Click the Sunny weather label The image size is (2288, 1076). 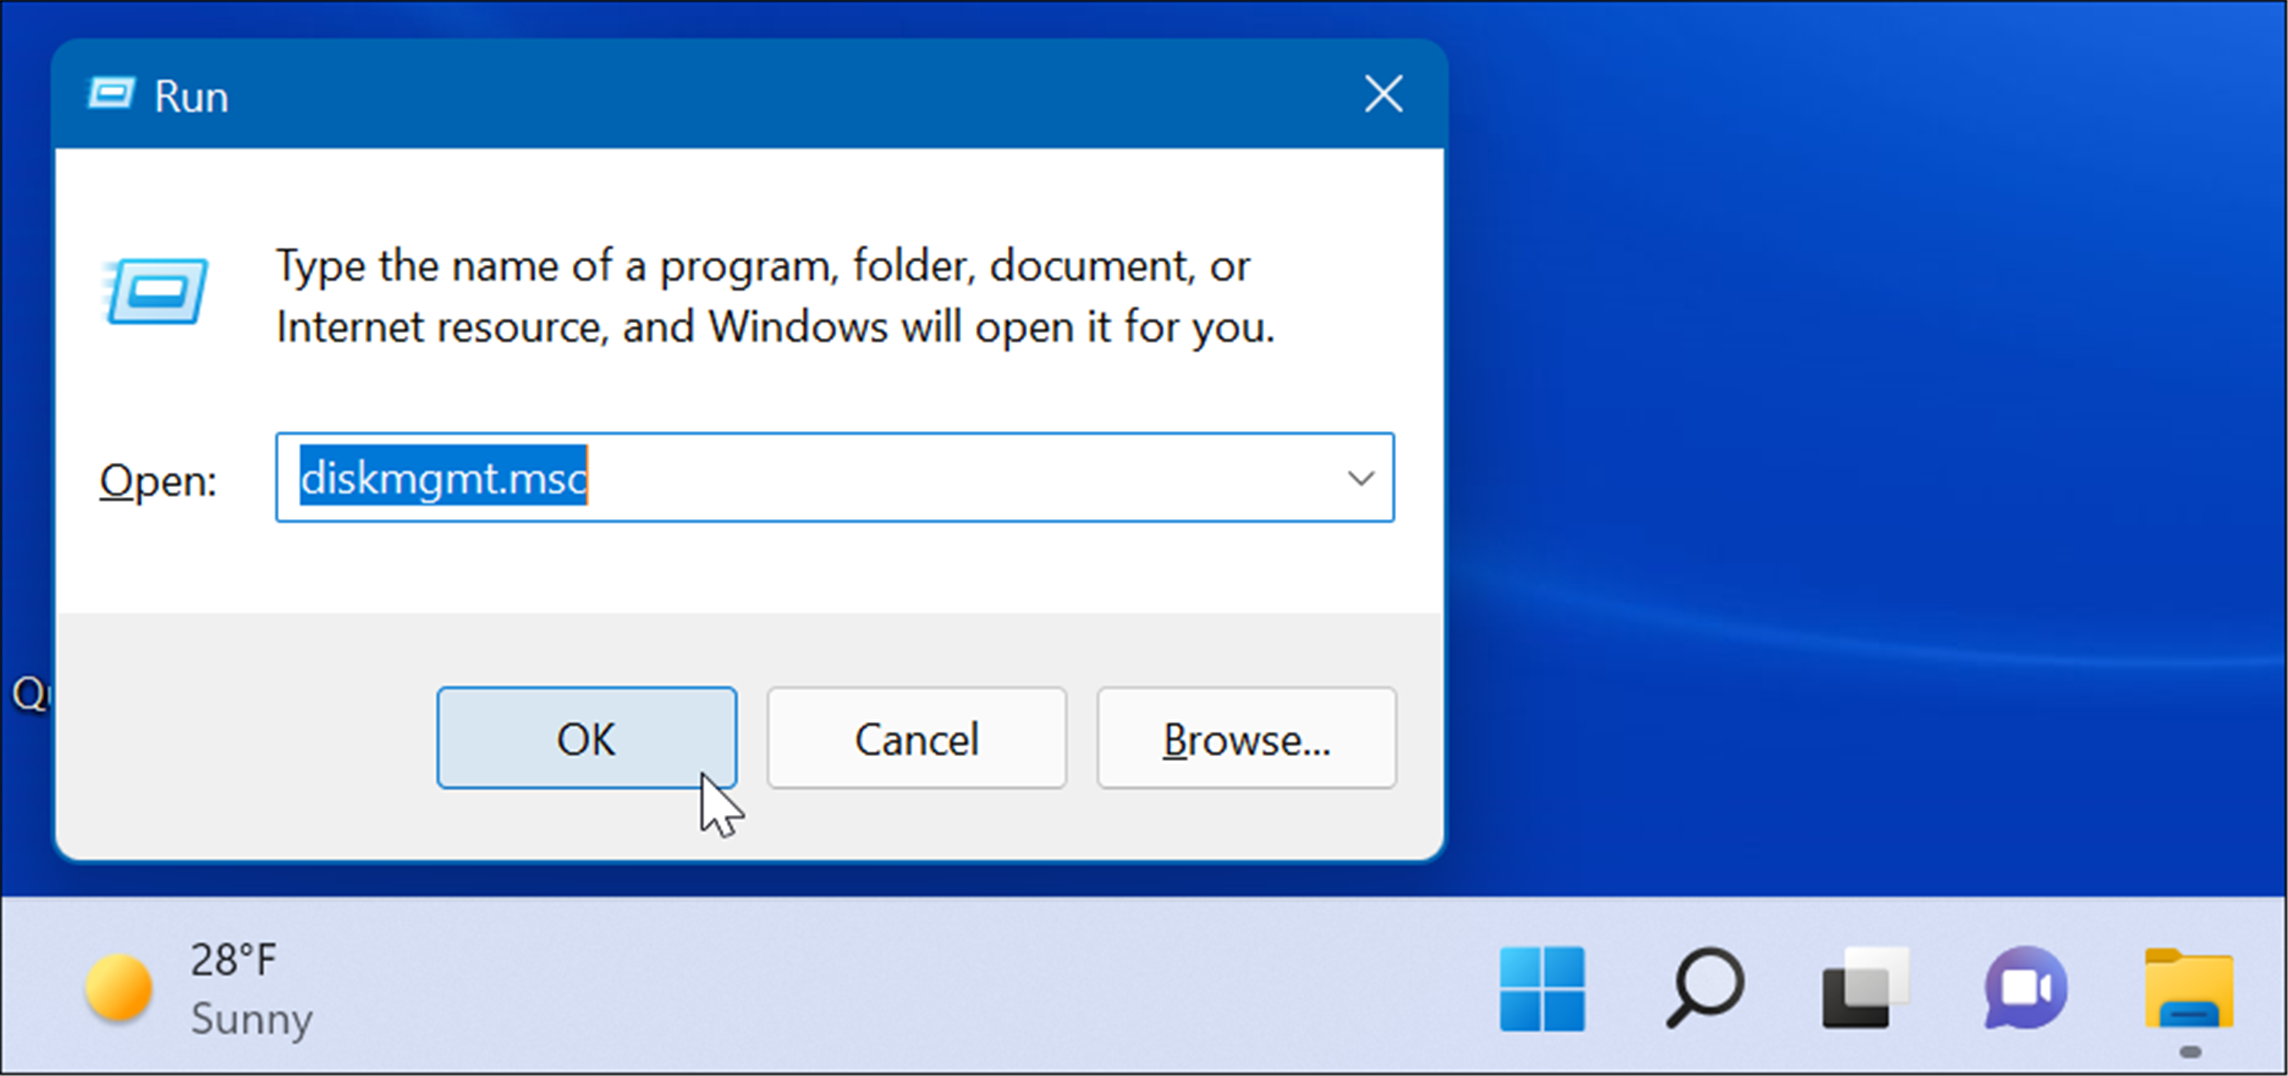tap(251, 1020)
